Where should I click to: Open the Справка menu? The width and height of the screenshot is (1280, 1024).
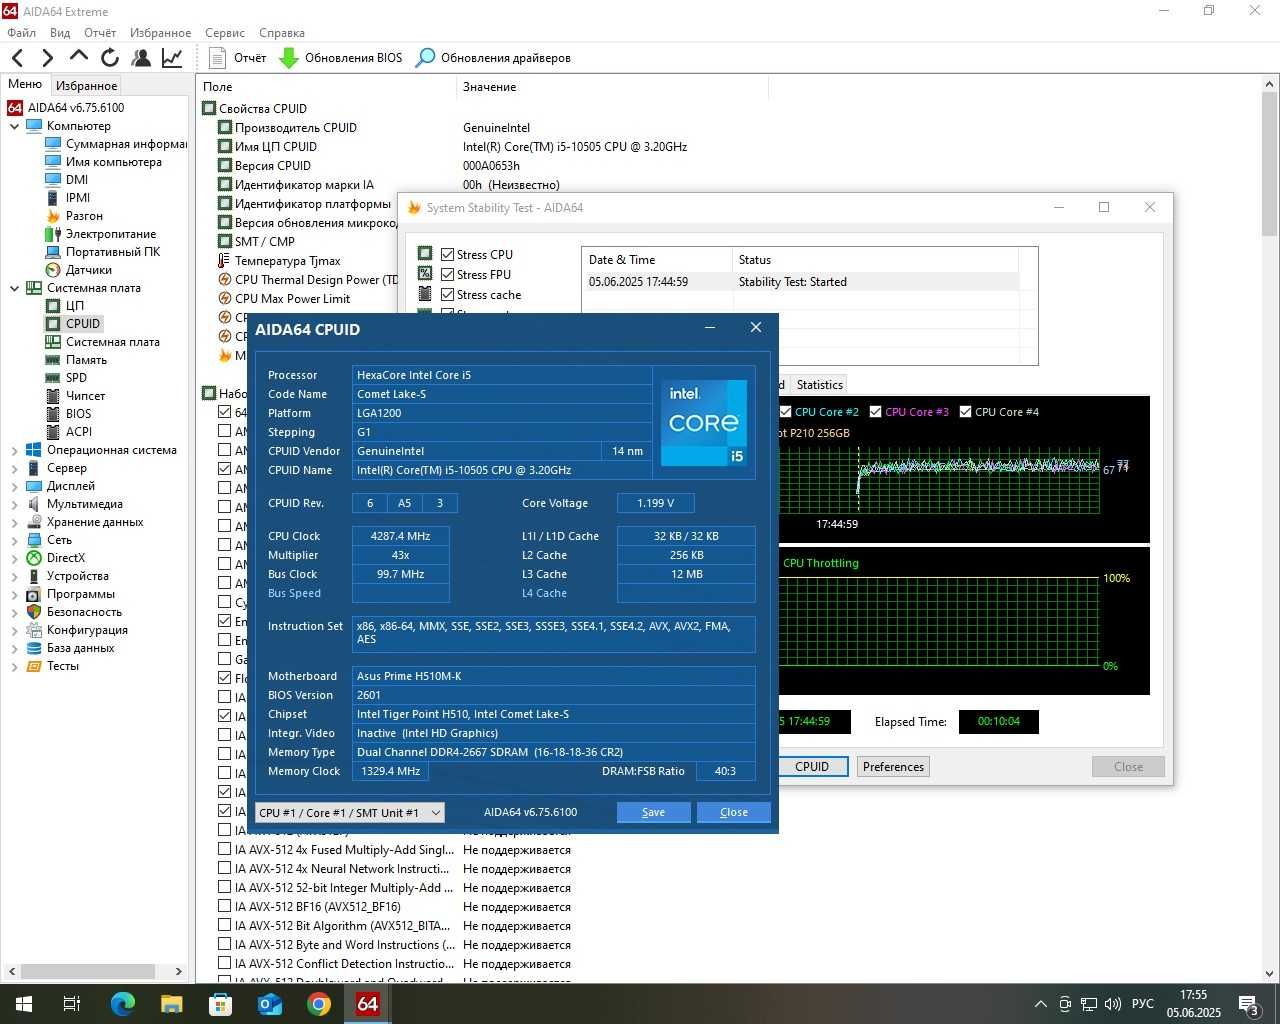(282, 33)
